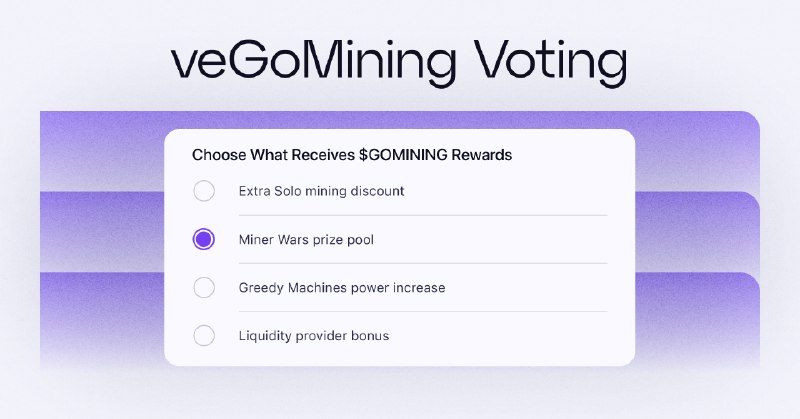Image resolution: width=800 pixels, height=419 pixels.
Task: Pick the Liquidity provider bonus radio button
Action: (x=204, y=335)
